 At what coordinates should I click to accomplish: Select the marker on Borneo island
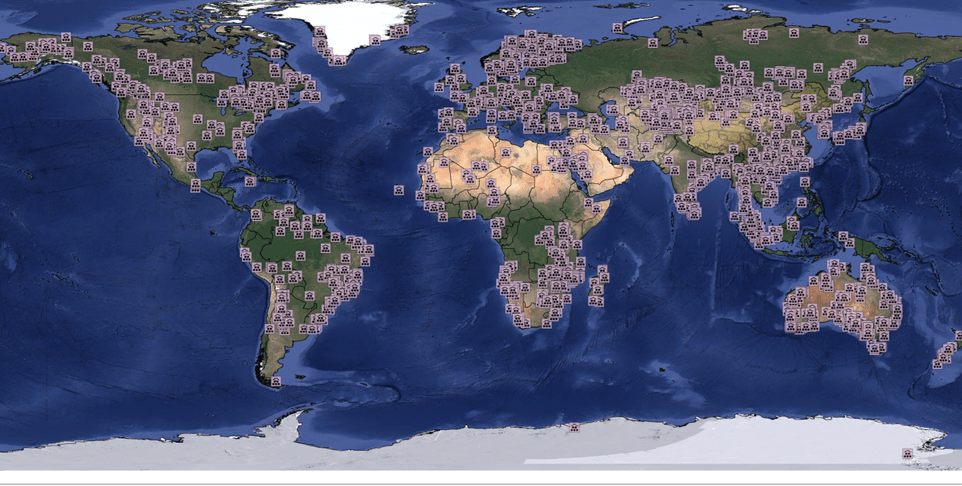point(792,224)
